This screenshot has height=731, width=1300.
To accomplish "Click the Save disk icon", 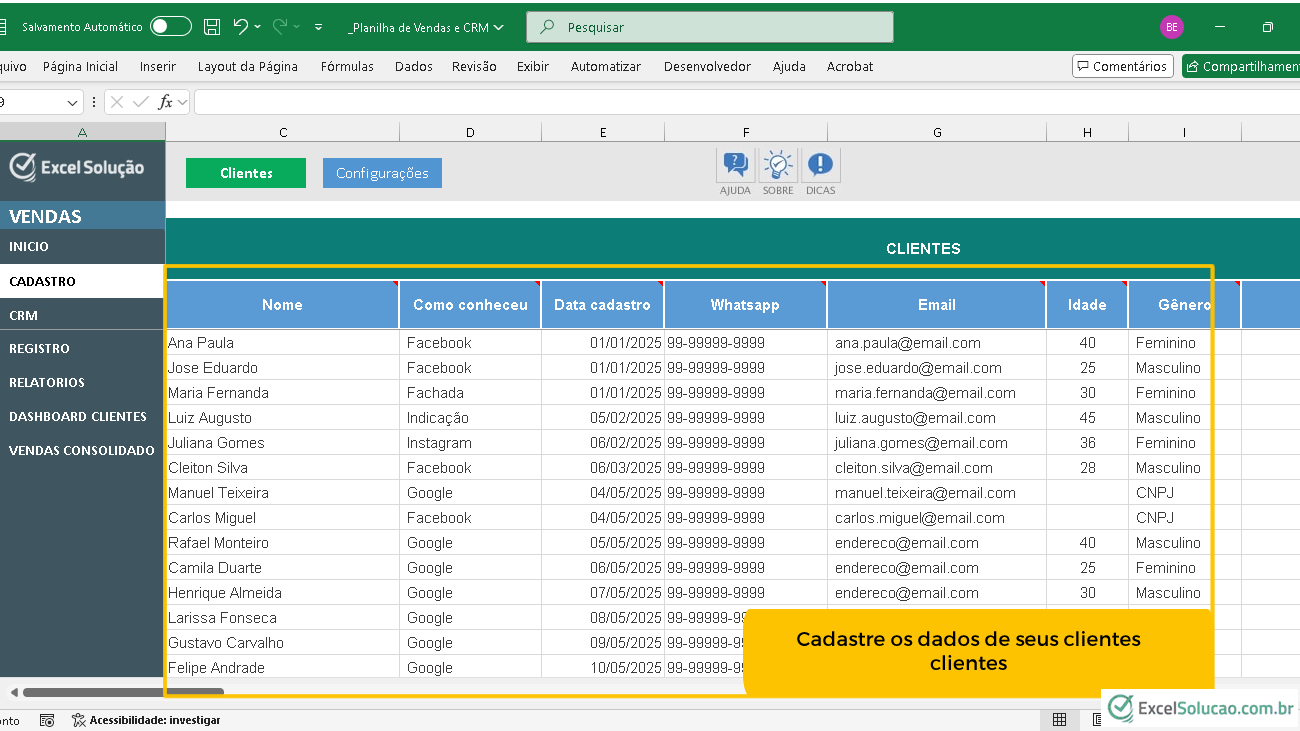I will [x=212, y=27].
